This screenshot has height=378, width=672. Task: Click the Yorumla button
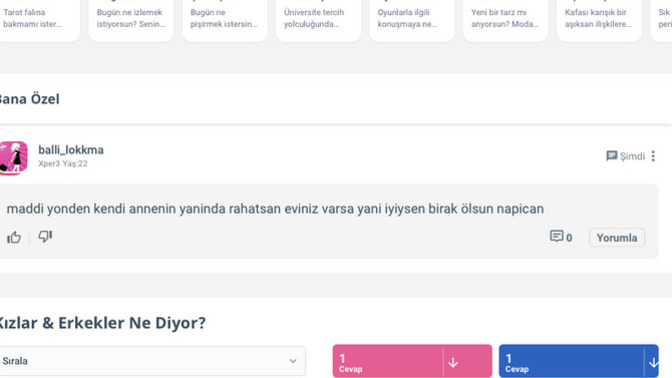617,238
